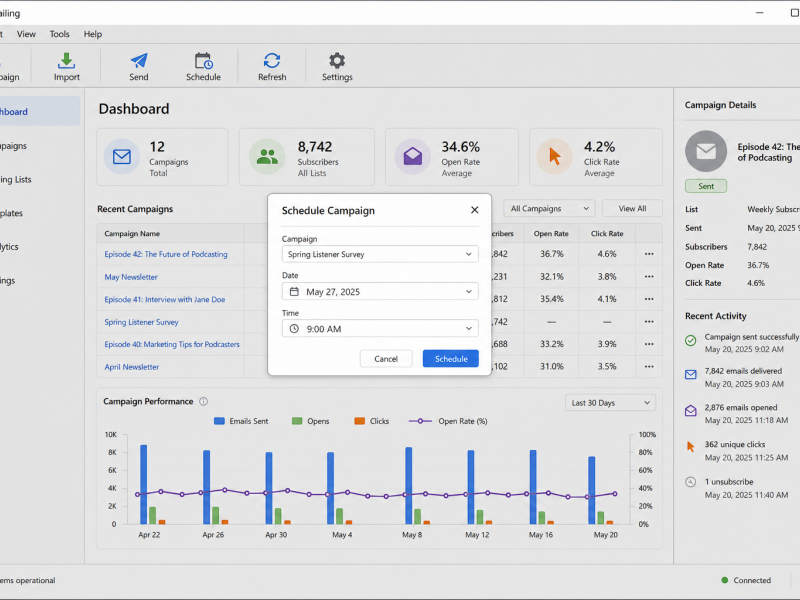Click the clock icon in Time field
800x600 pixels.
click(x=294, y=329)
